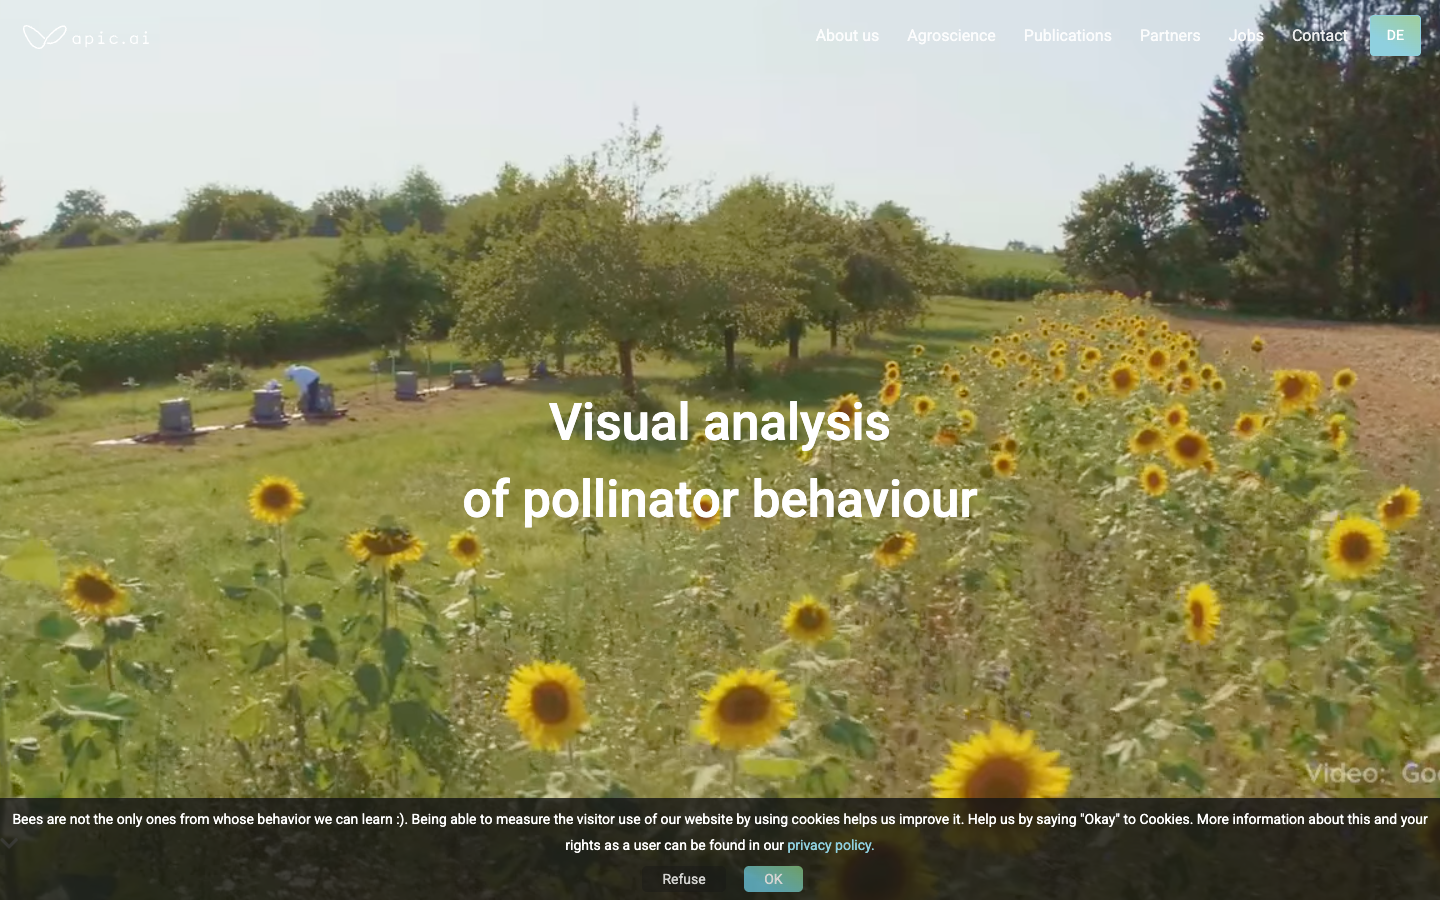Click the 'of pollinator behaviour' headline text

click(x=720, y=499)
